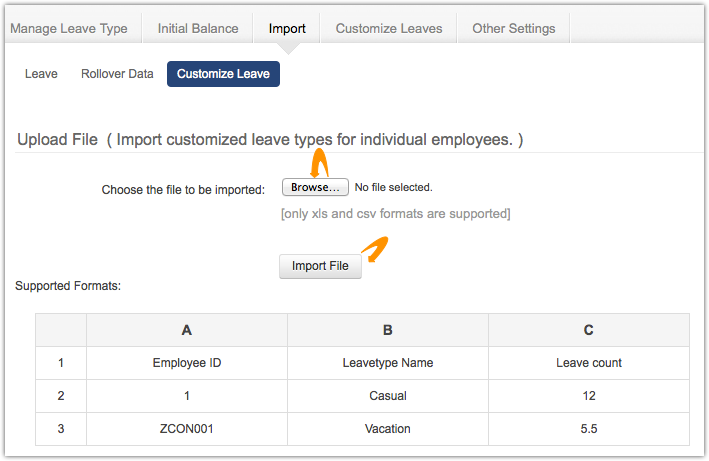The height and width of the screenshot is (461, 709).
Task: Select column B header cell
Action: [x=387, y=330]
